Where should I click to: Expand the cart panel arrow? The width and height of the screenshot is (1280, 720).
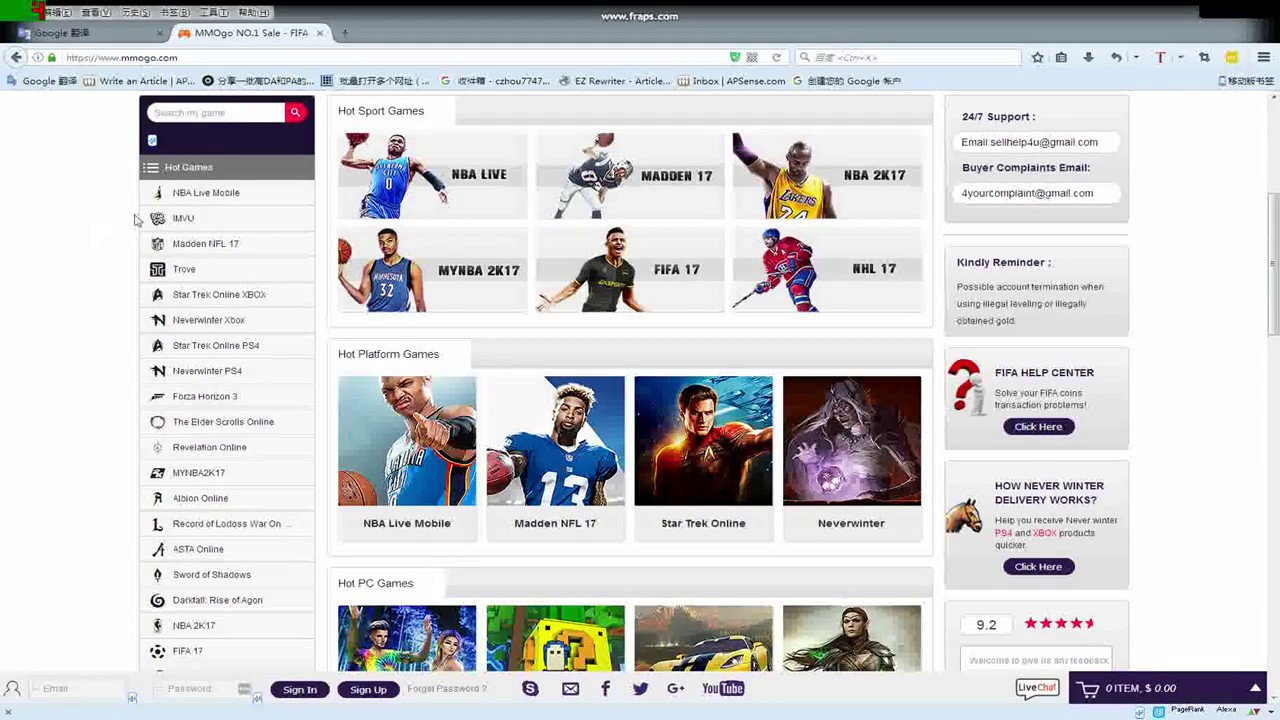click(1255, 688)
